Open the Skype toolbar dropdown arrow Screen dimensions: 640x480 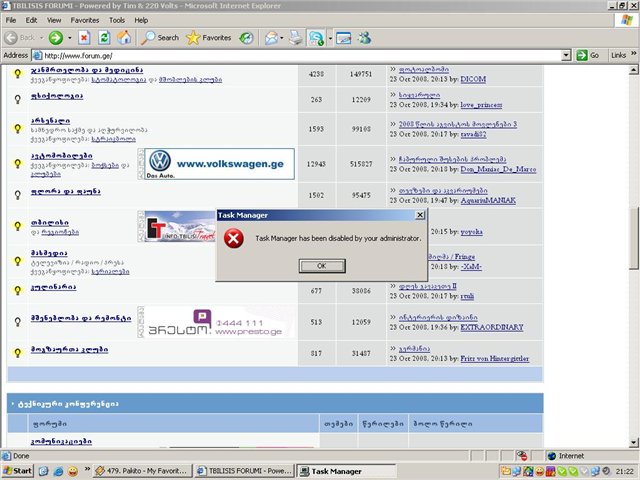click(x=330, y=38)
